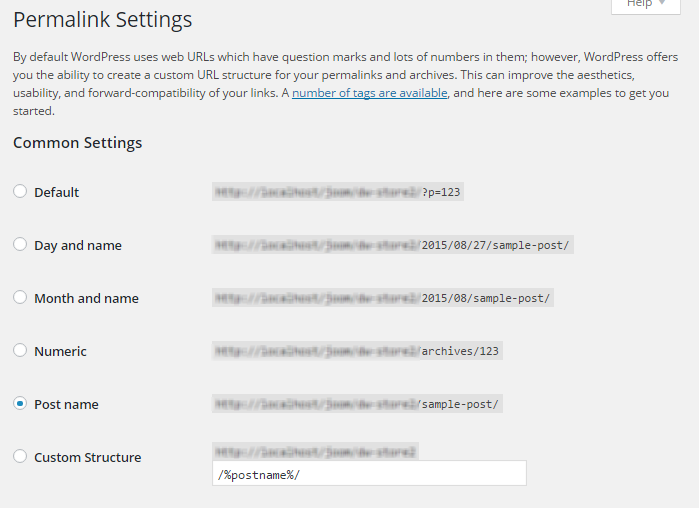Enable the Numeric permalink radio button

(x=20, y=351)
